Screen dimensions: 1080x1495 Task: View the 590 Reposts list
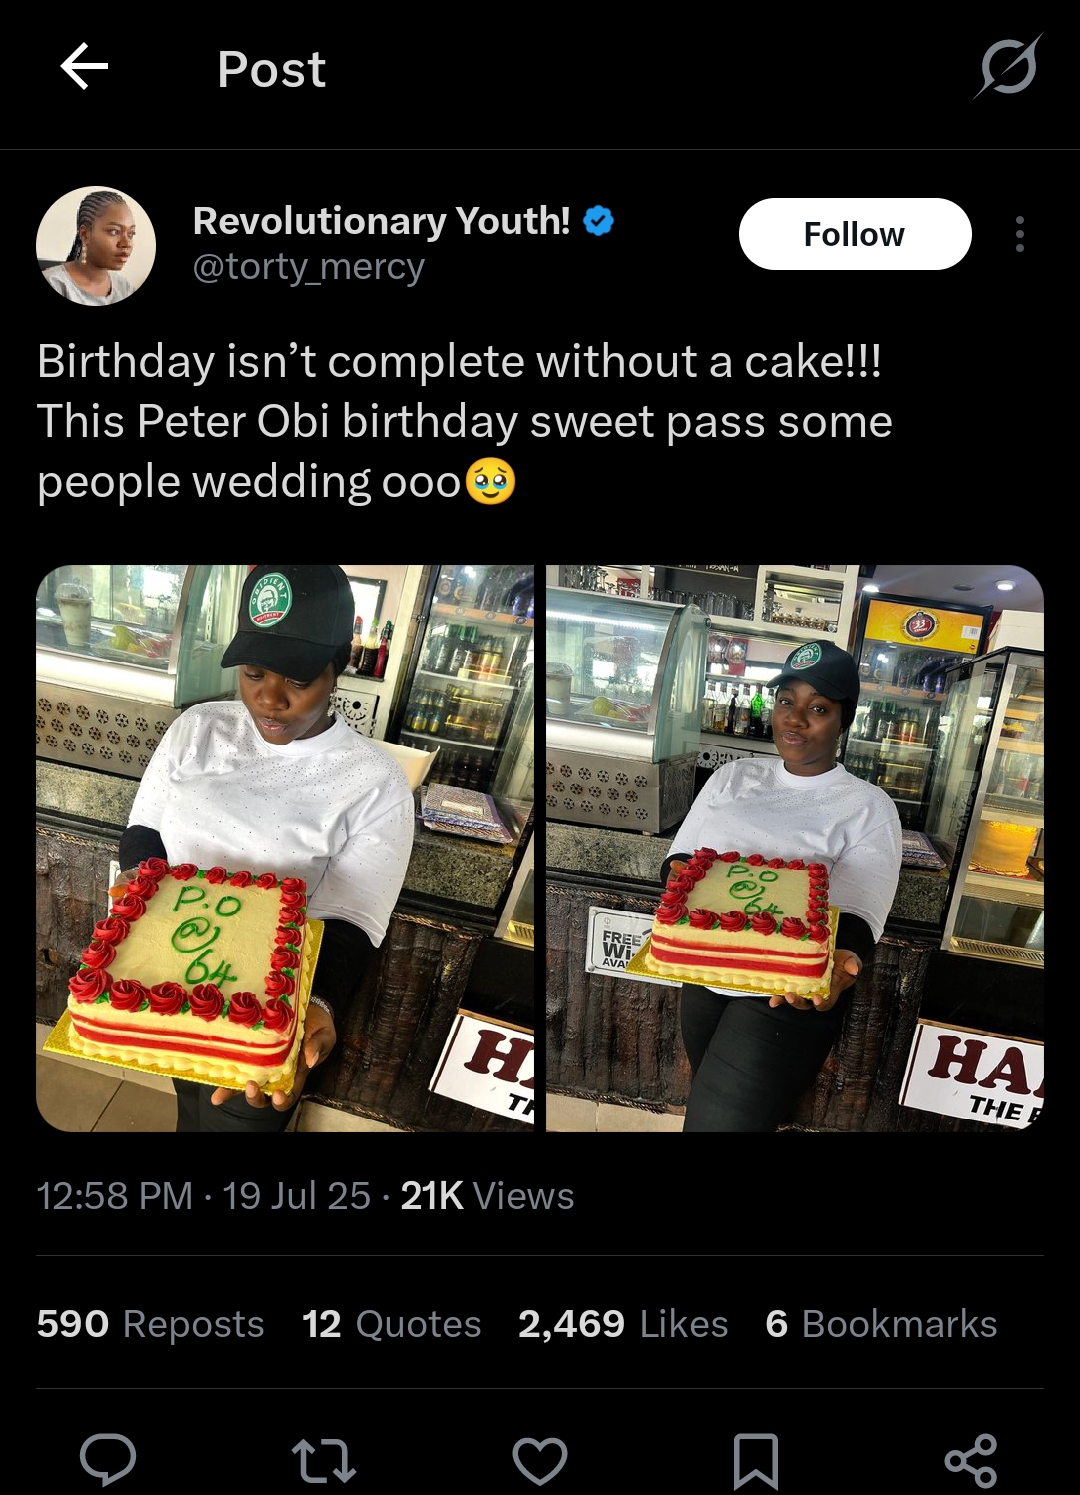tap(150, 1324)
